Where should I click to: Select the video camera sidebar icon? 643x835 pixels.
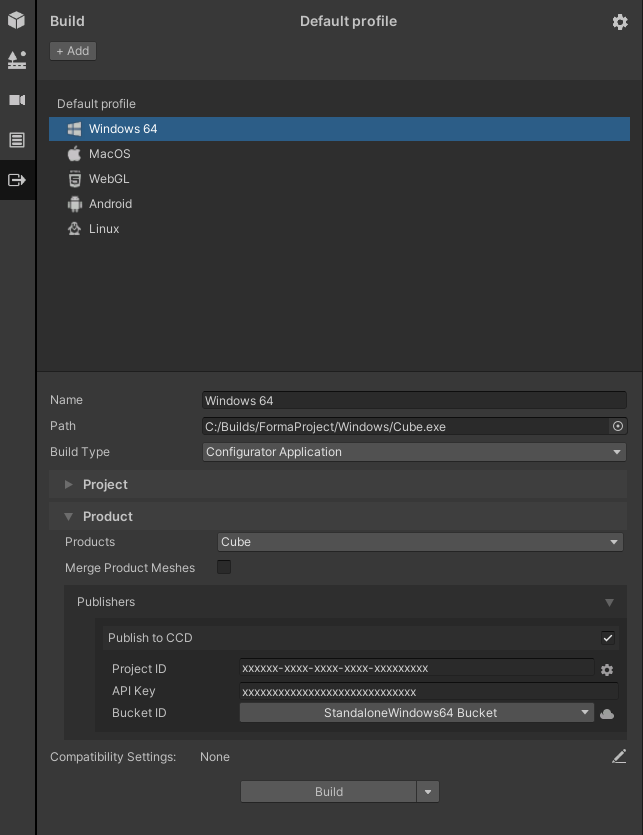pos(17,100)
